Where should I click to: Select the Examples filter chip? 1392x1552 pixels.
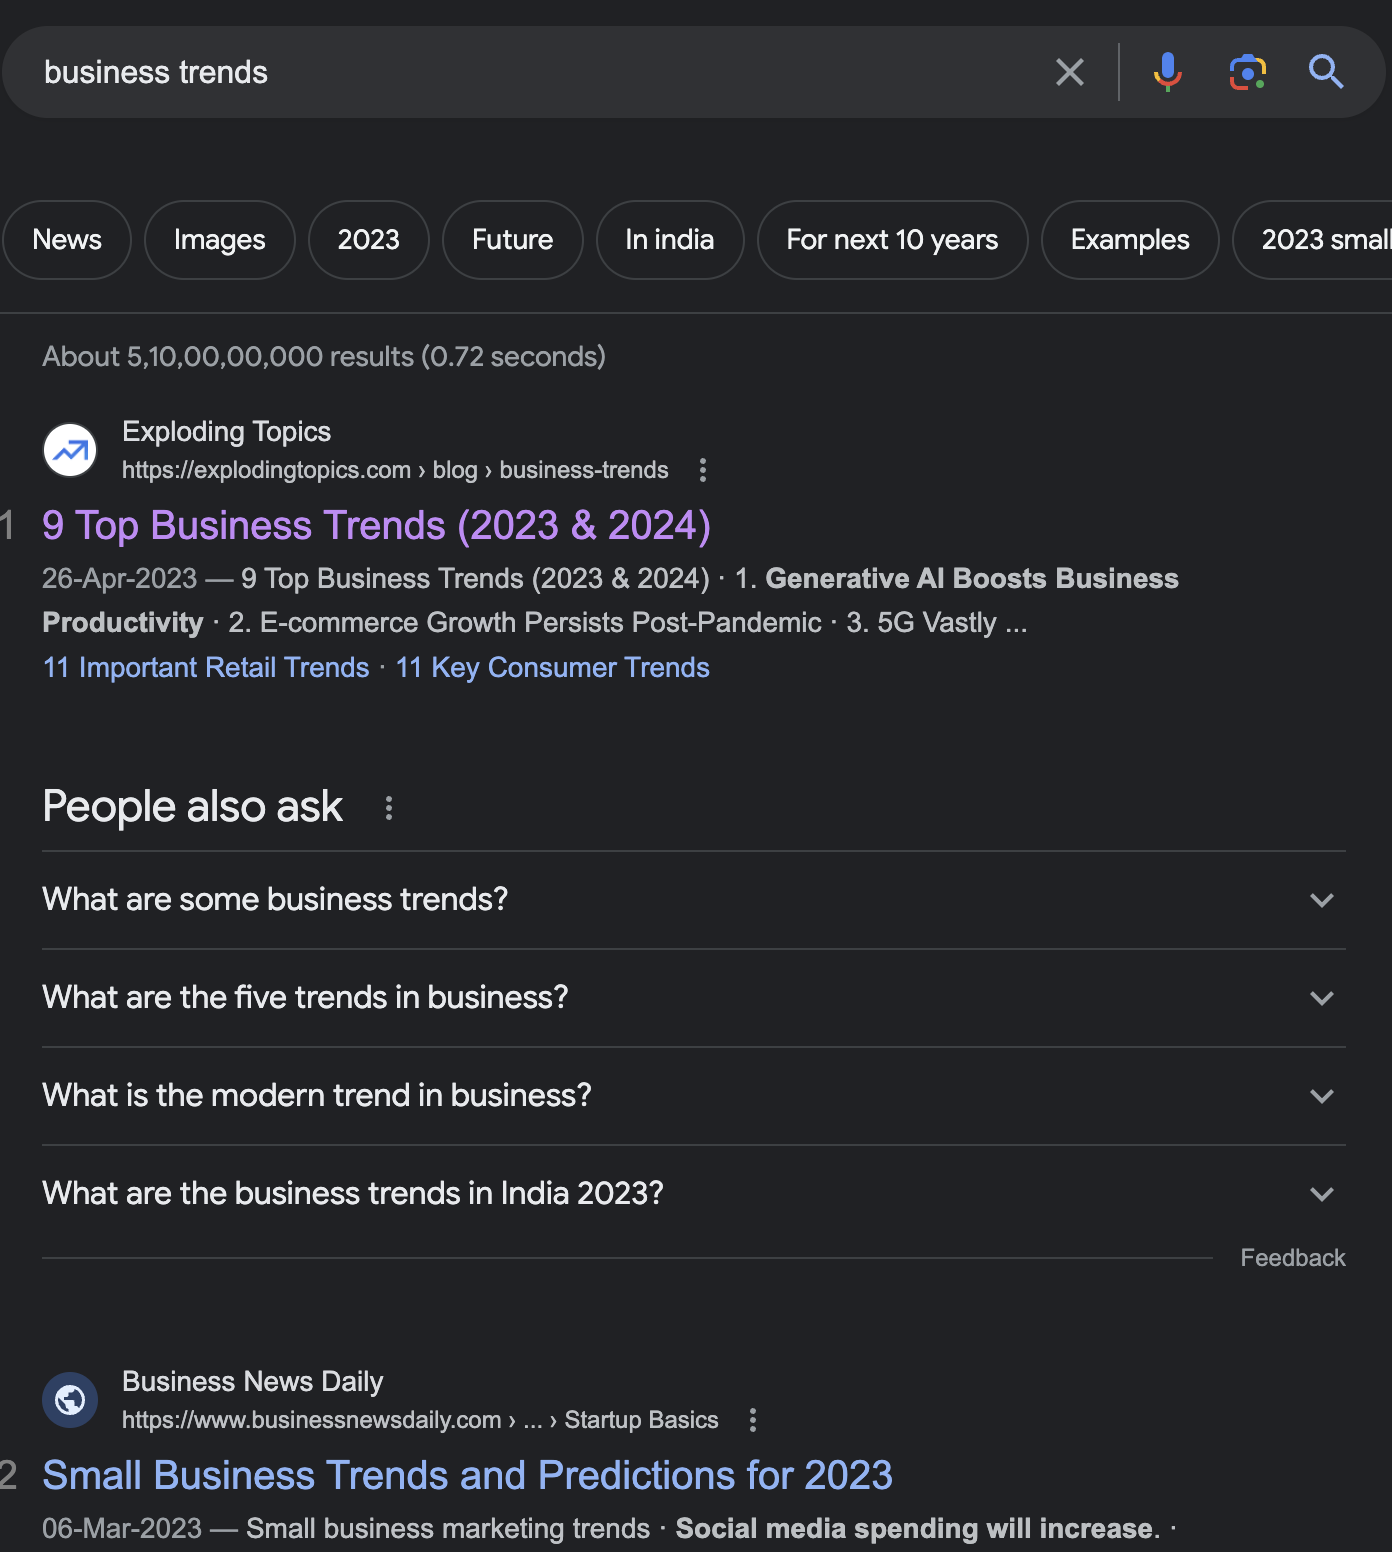click(1130, 240)
